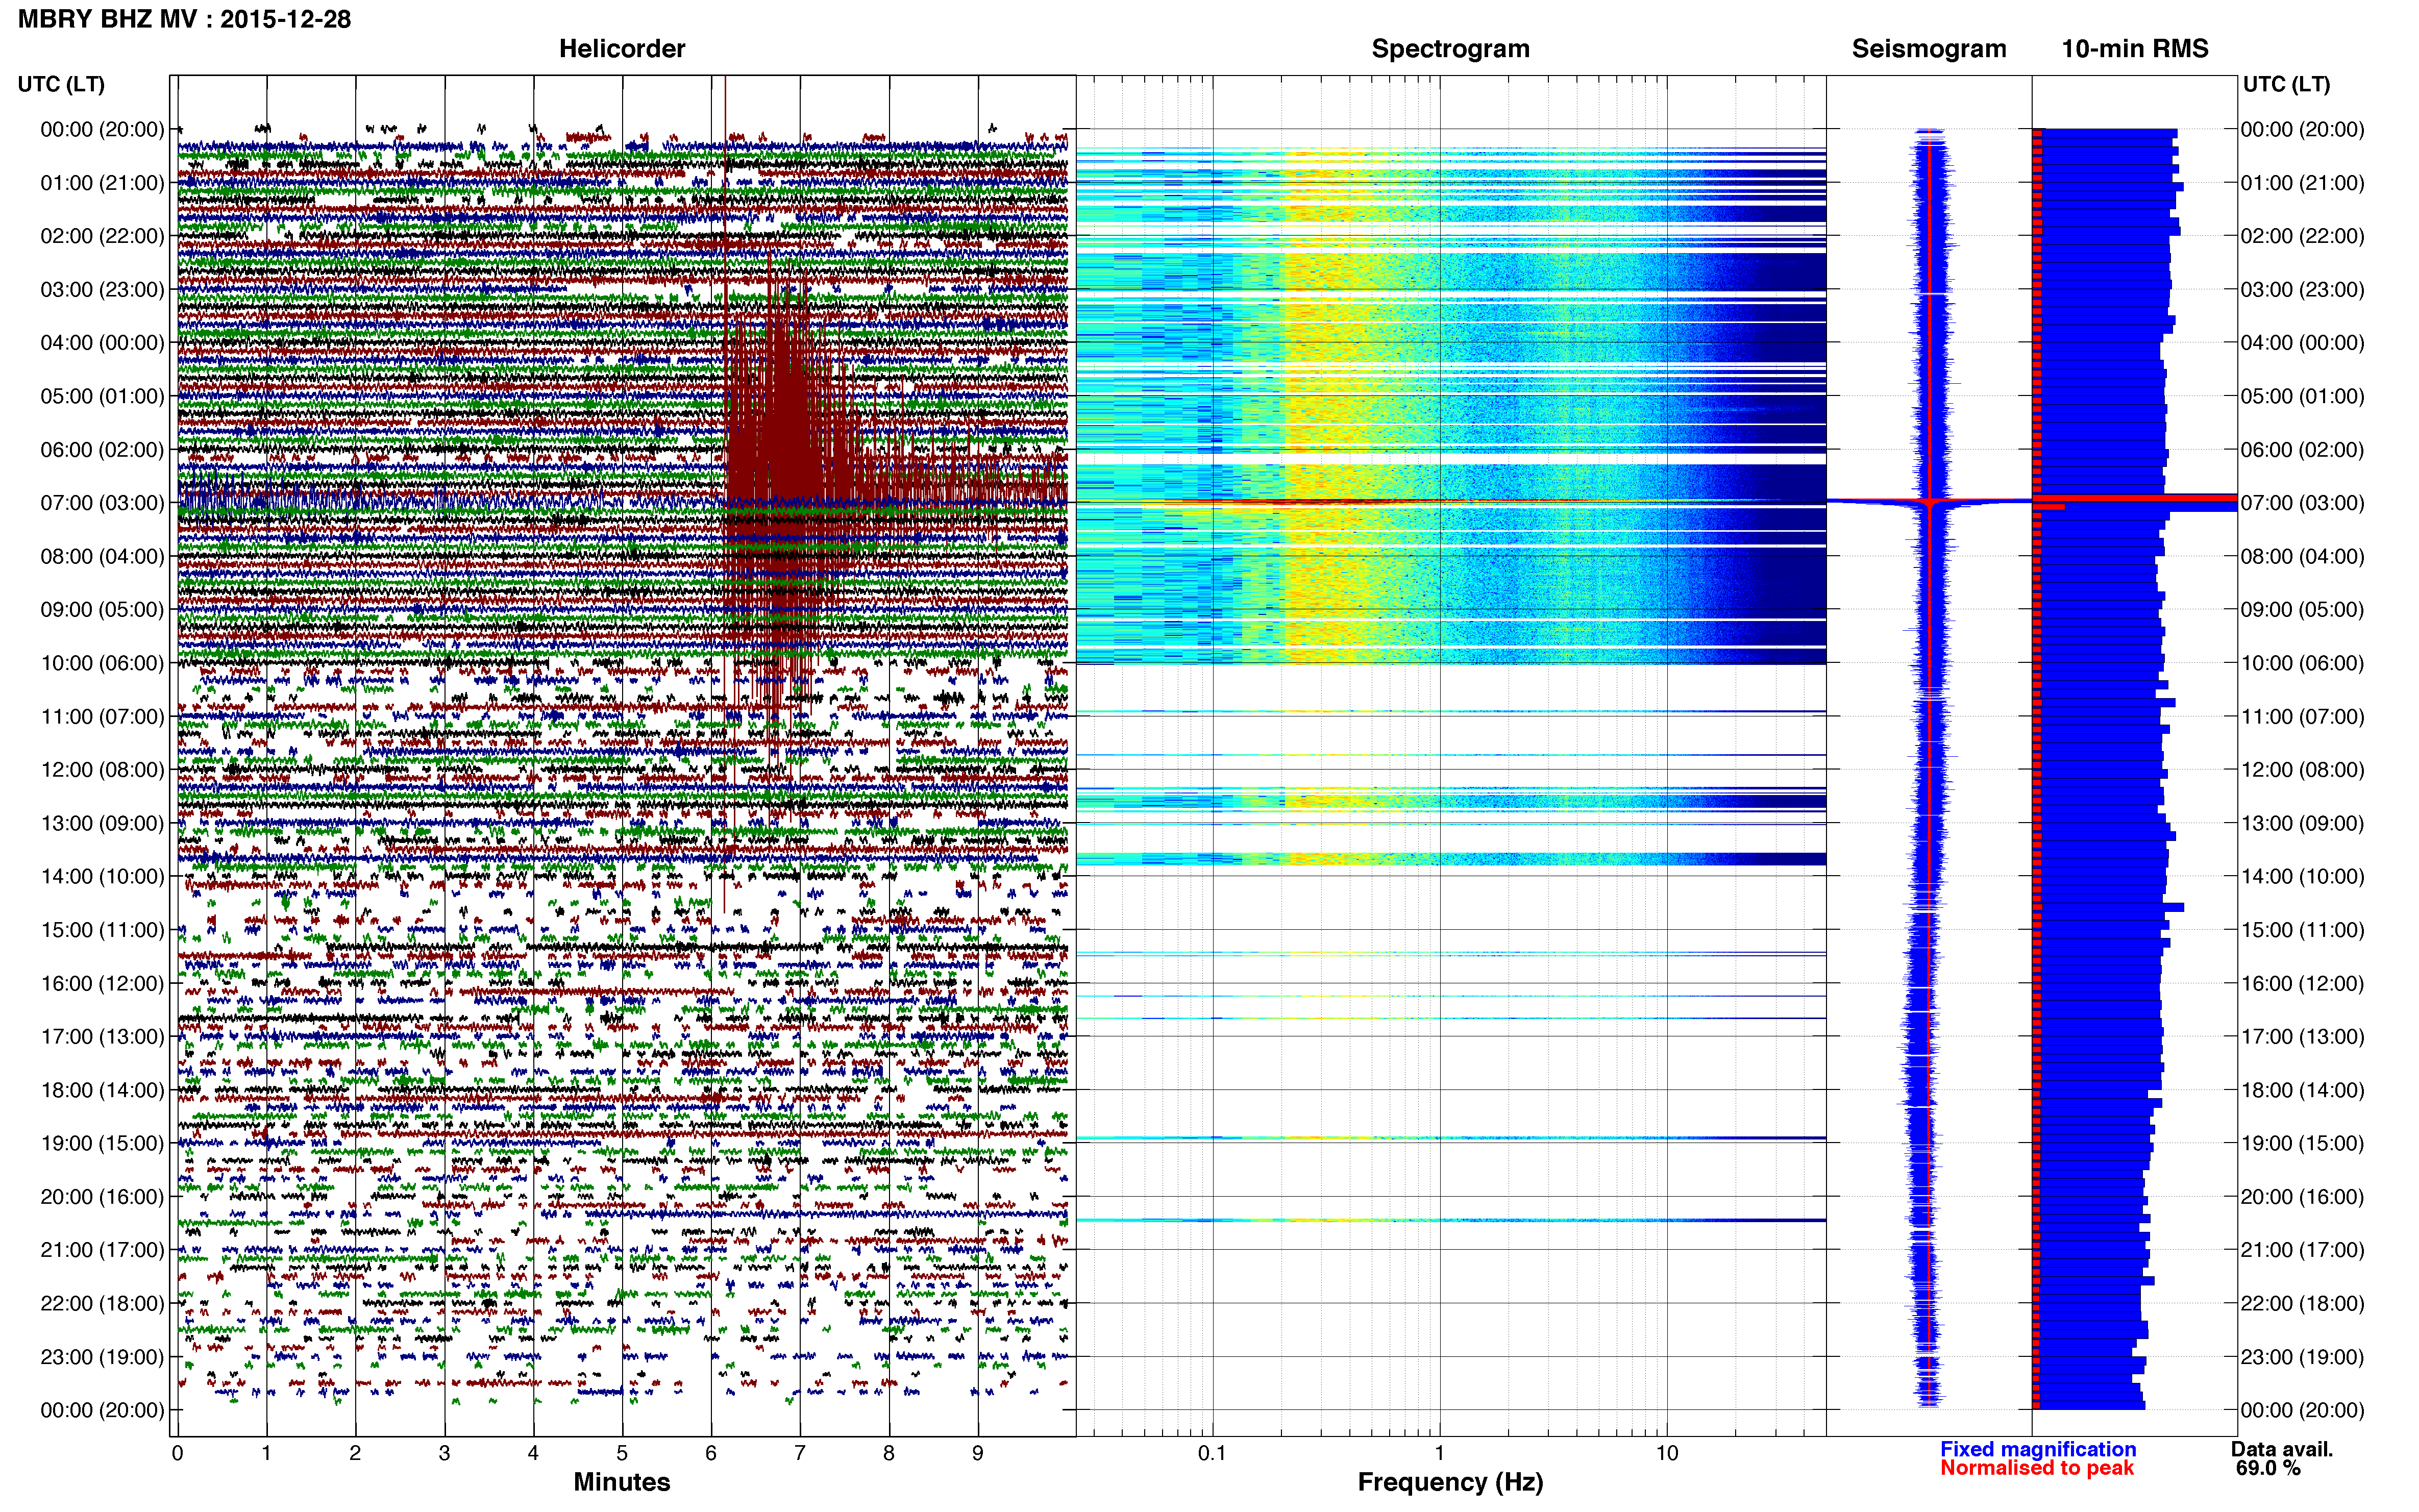Viewport: 2419px width, 1512px height.
Task: Click the minute '6' tick on Helicorder axis
Action: click(x=711, y=1453)
